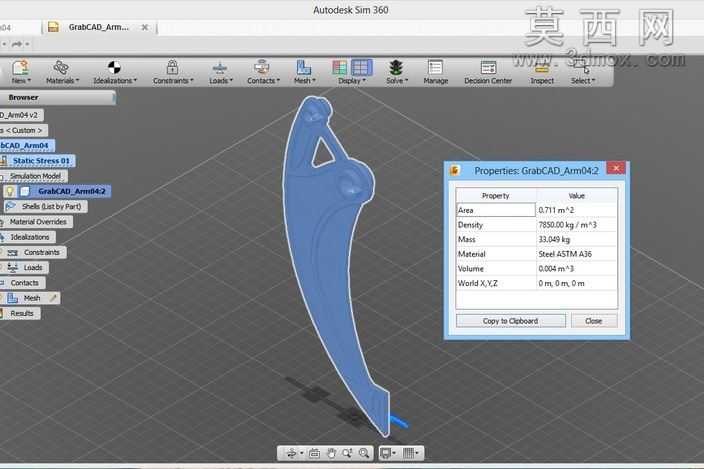Select the Material property row

[x=537, y=254]
